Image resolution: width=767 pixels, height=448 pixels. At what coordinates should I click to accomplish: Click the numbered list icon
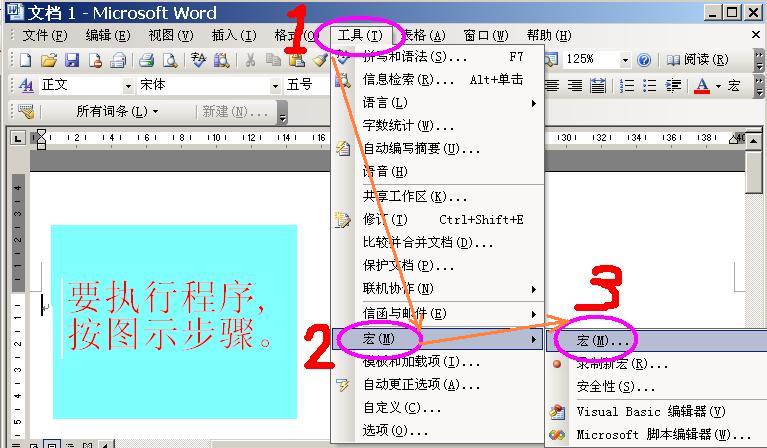click(627, 86)
